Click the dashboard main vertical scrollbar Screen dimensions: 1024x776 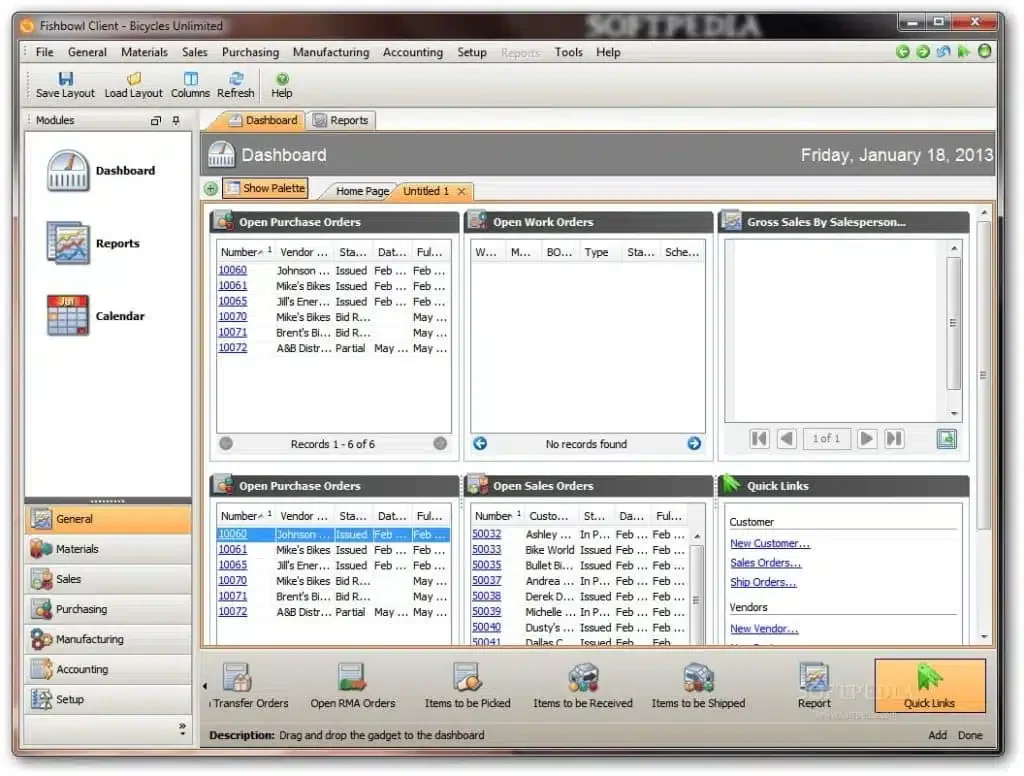coord(984,376)
